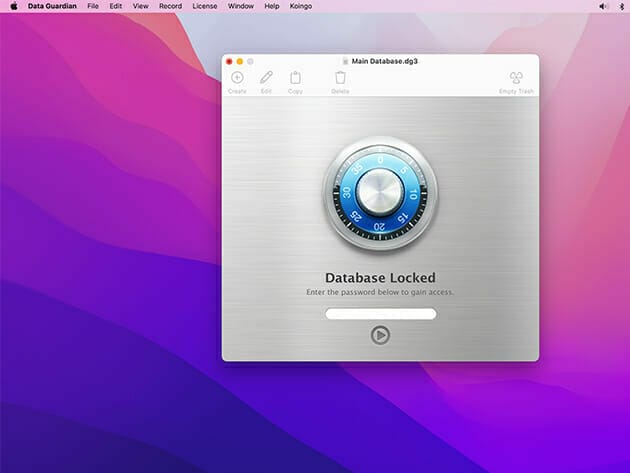Click the combination lock dial

pyautogui.click(x=380, y=191)
